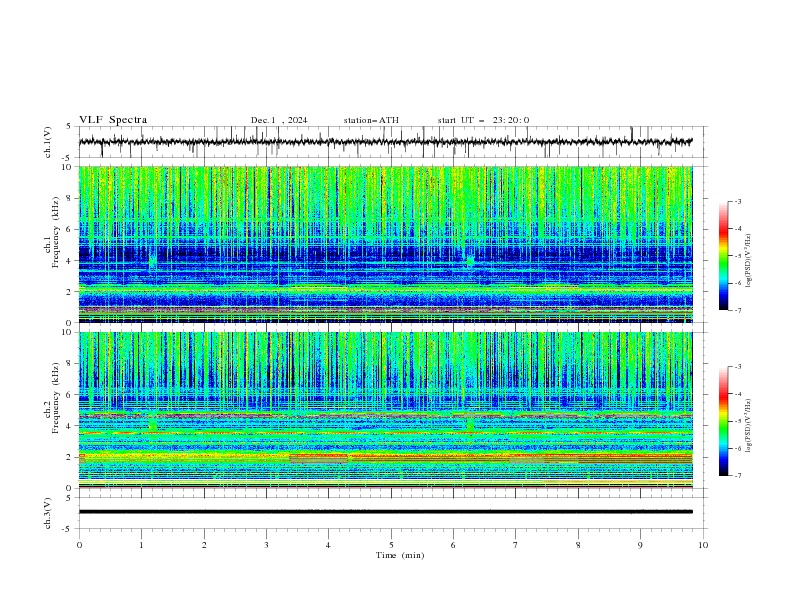Click time axis tick label 1
The height and width of the screenshot is (612, 792).
coord(141,545)
